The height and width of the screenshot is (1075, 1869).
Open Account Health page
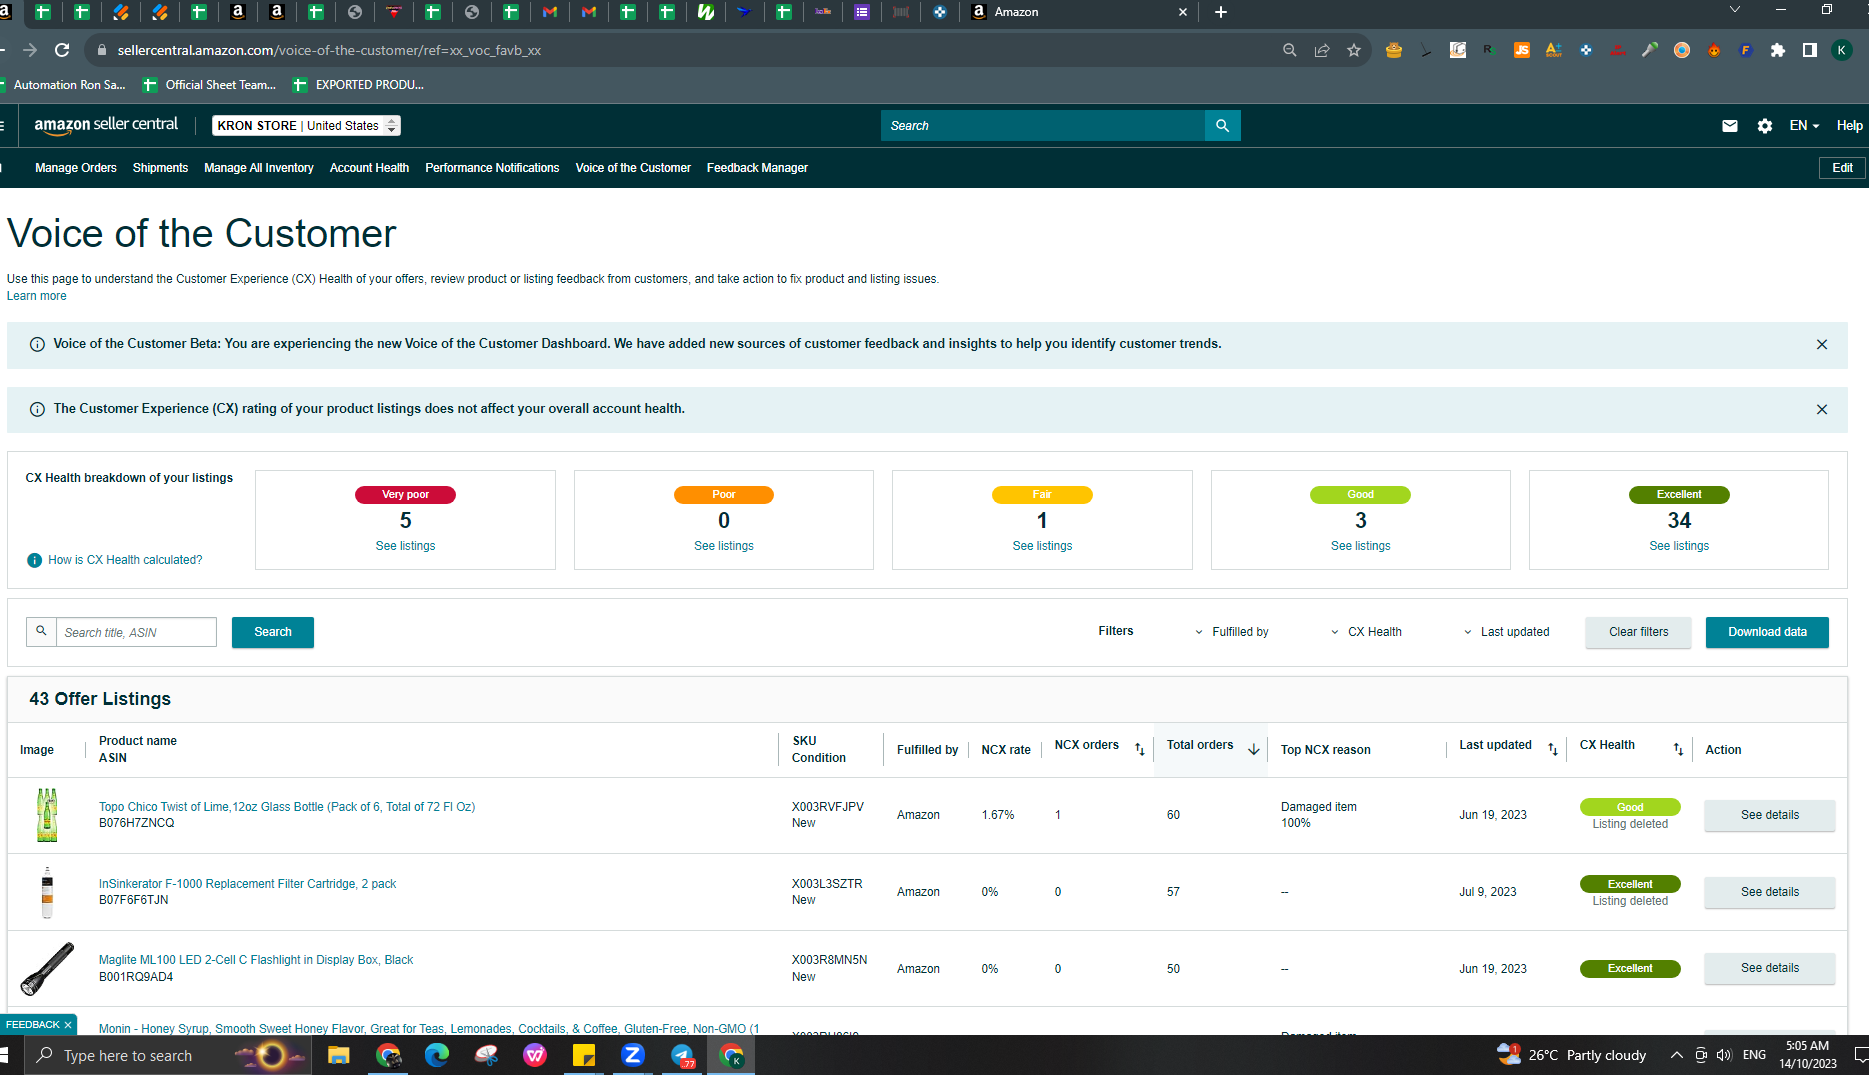pos(369,168)
